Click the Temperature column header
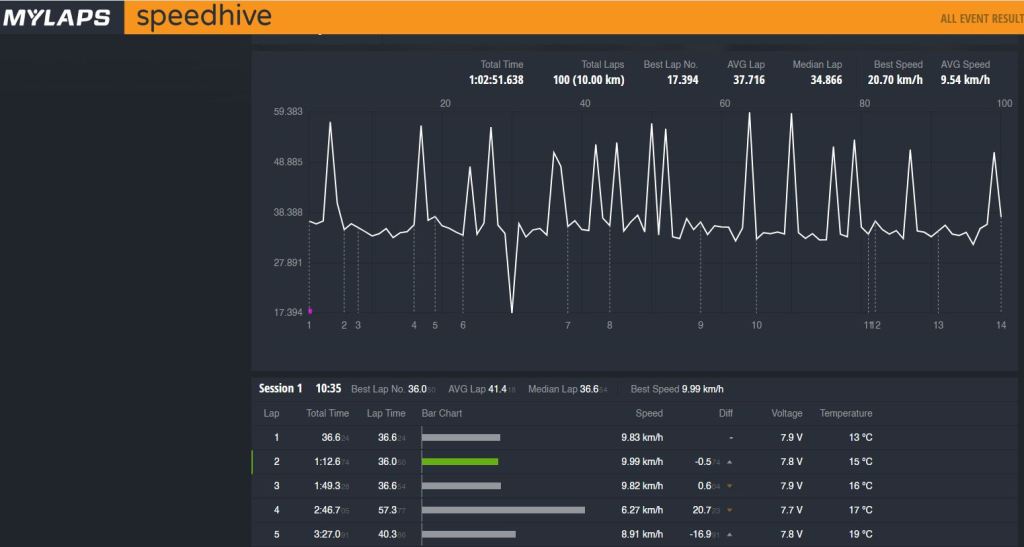Viewport: 1024px width, 547px height. 846,413
